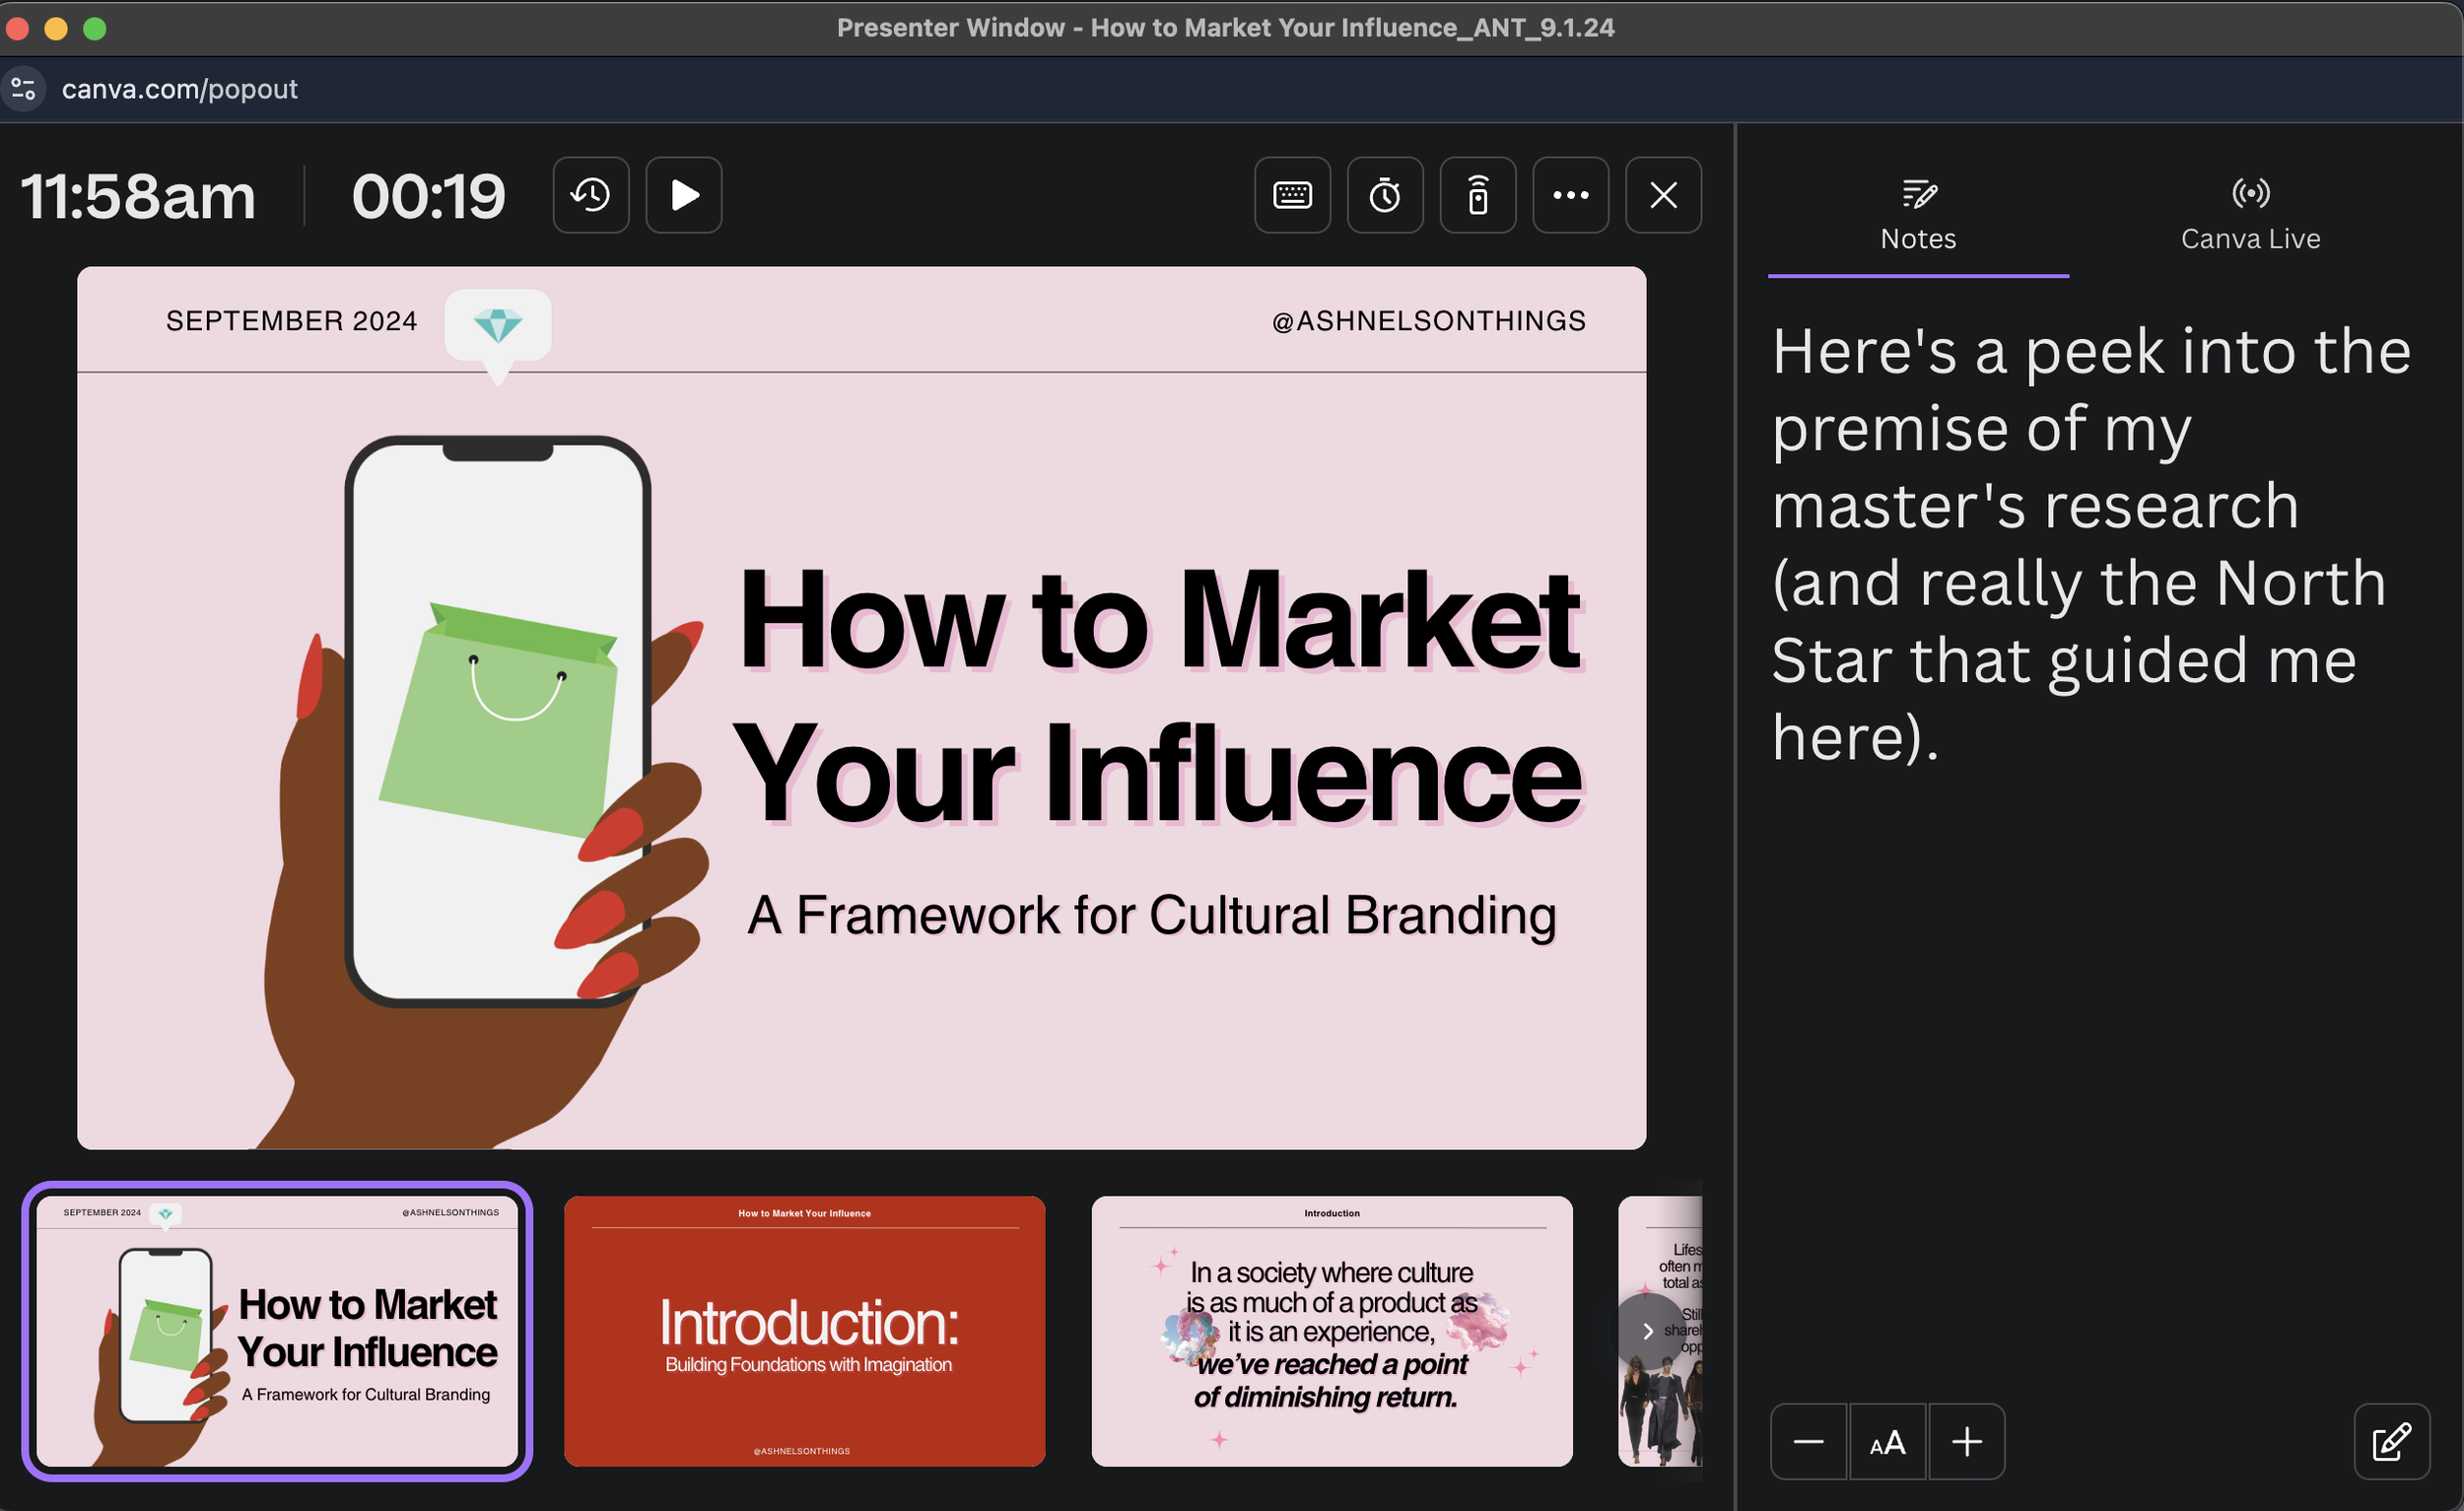The height and width of the screenshot is (1511, 2464).
Task: Decrease notes font size with minus
Action: click(x=1808, y=1441)
